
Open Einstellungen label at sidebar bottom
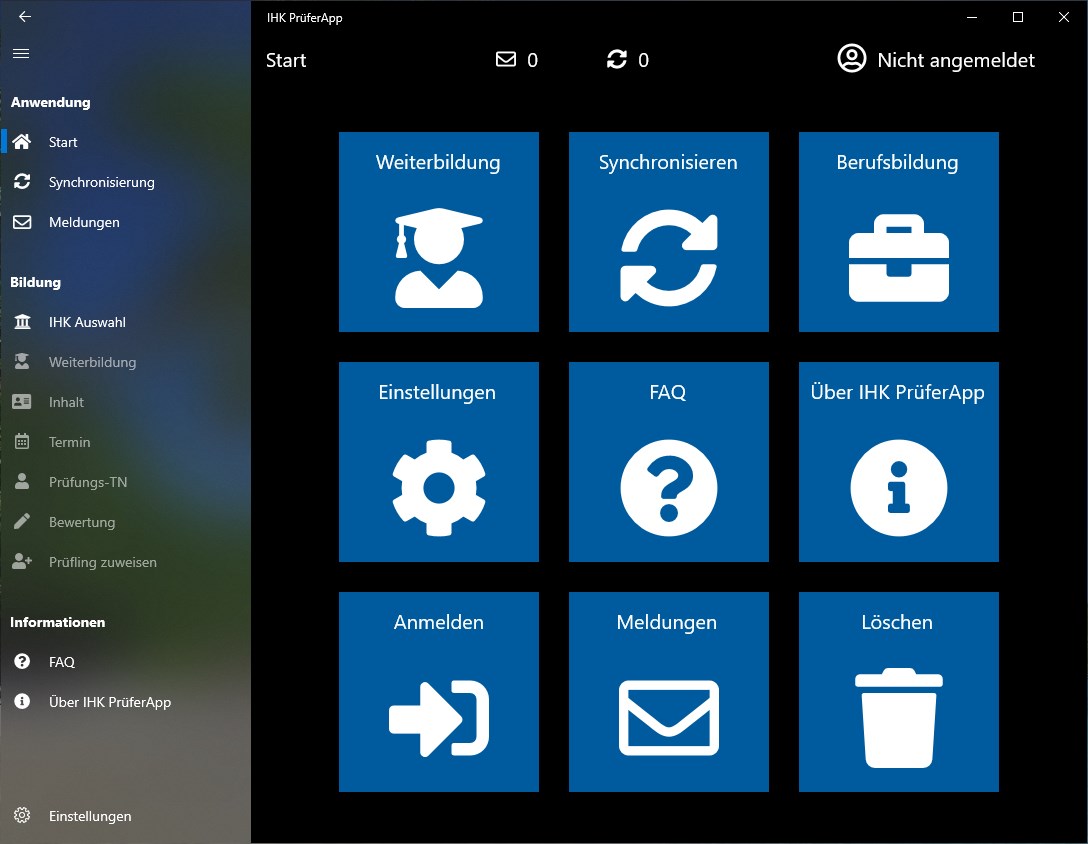pyautogui.click(x=90, y=816)
